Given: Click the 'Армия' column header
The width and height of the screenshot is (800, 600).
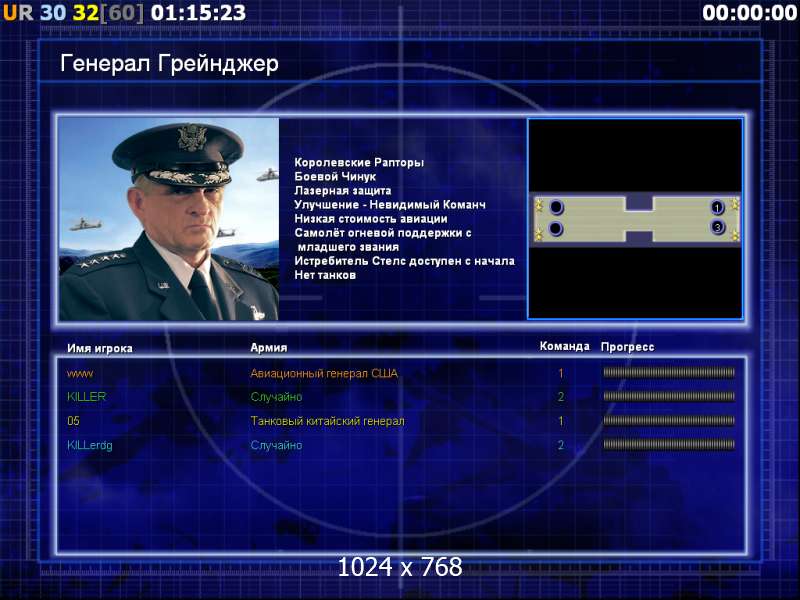Looking at the screenshot, I should click(x=268, y=348).
